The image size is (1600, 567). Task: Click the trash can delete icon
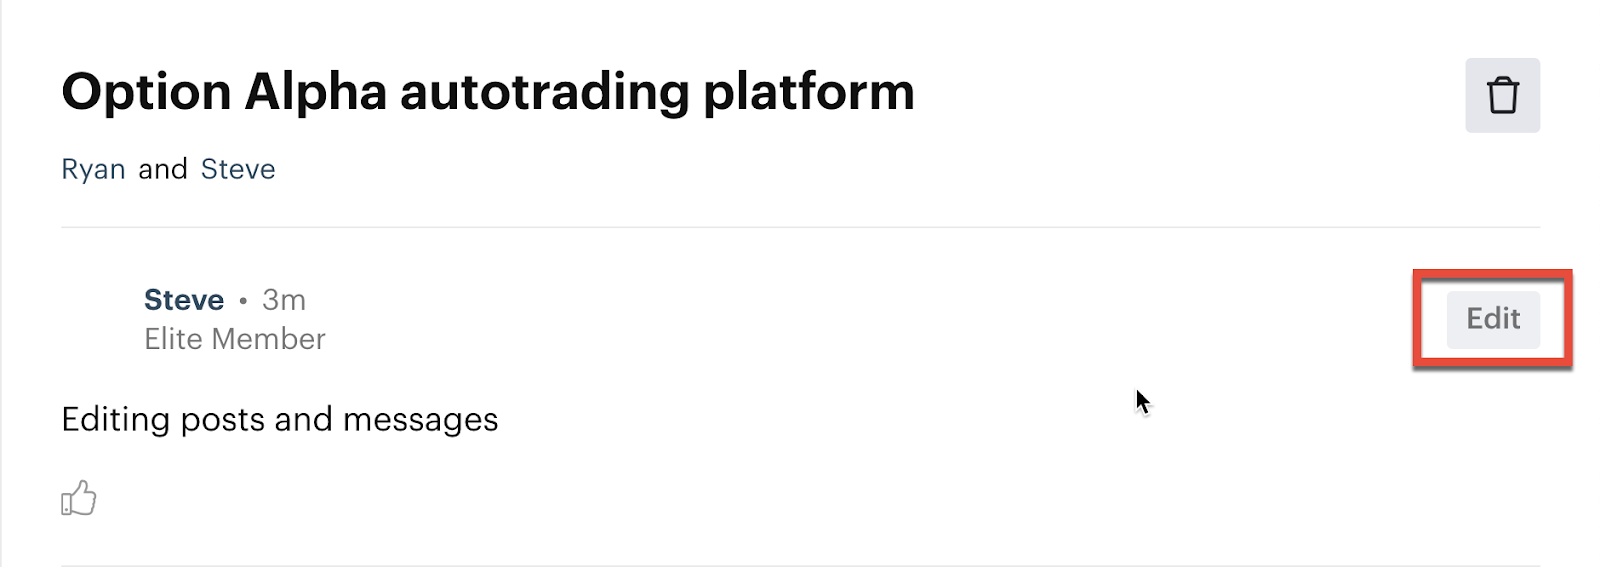[x=1502, y=95]
